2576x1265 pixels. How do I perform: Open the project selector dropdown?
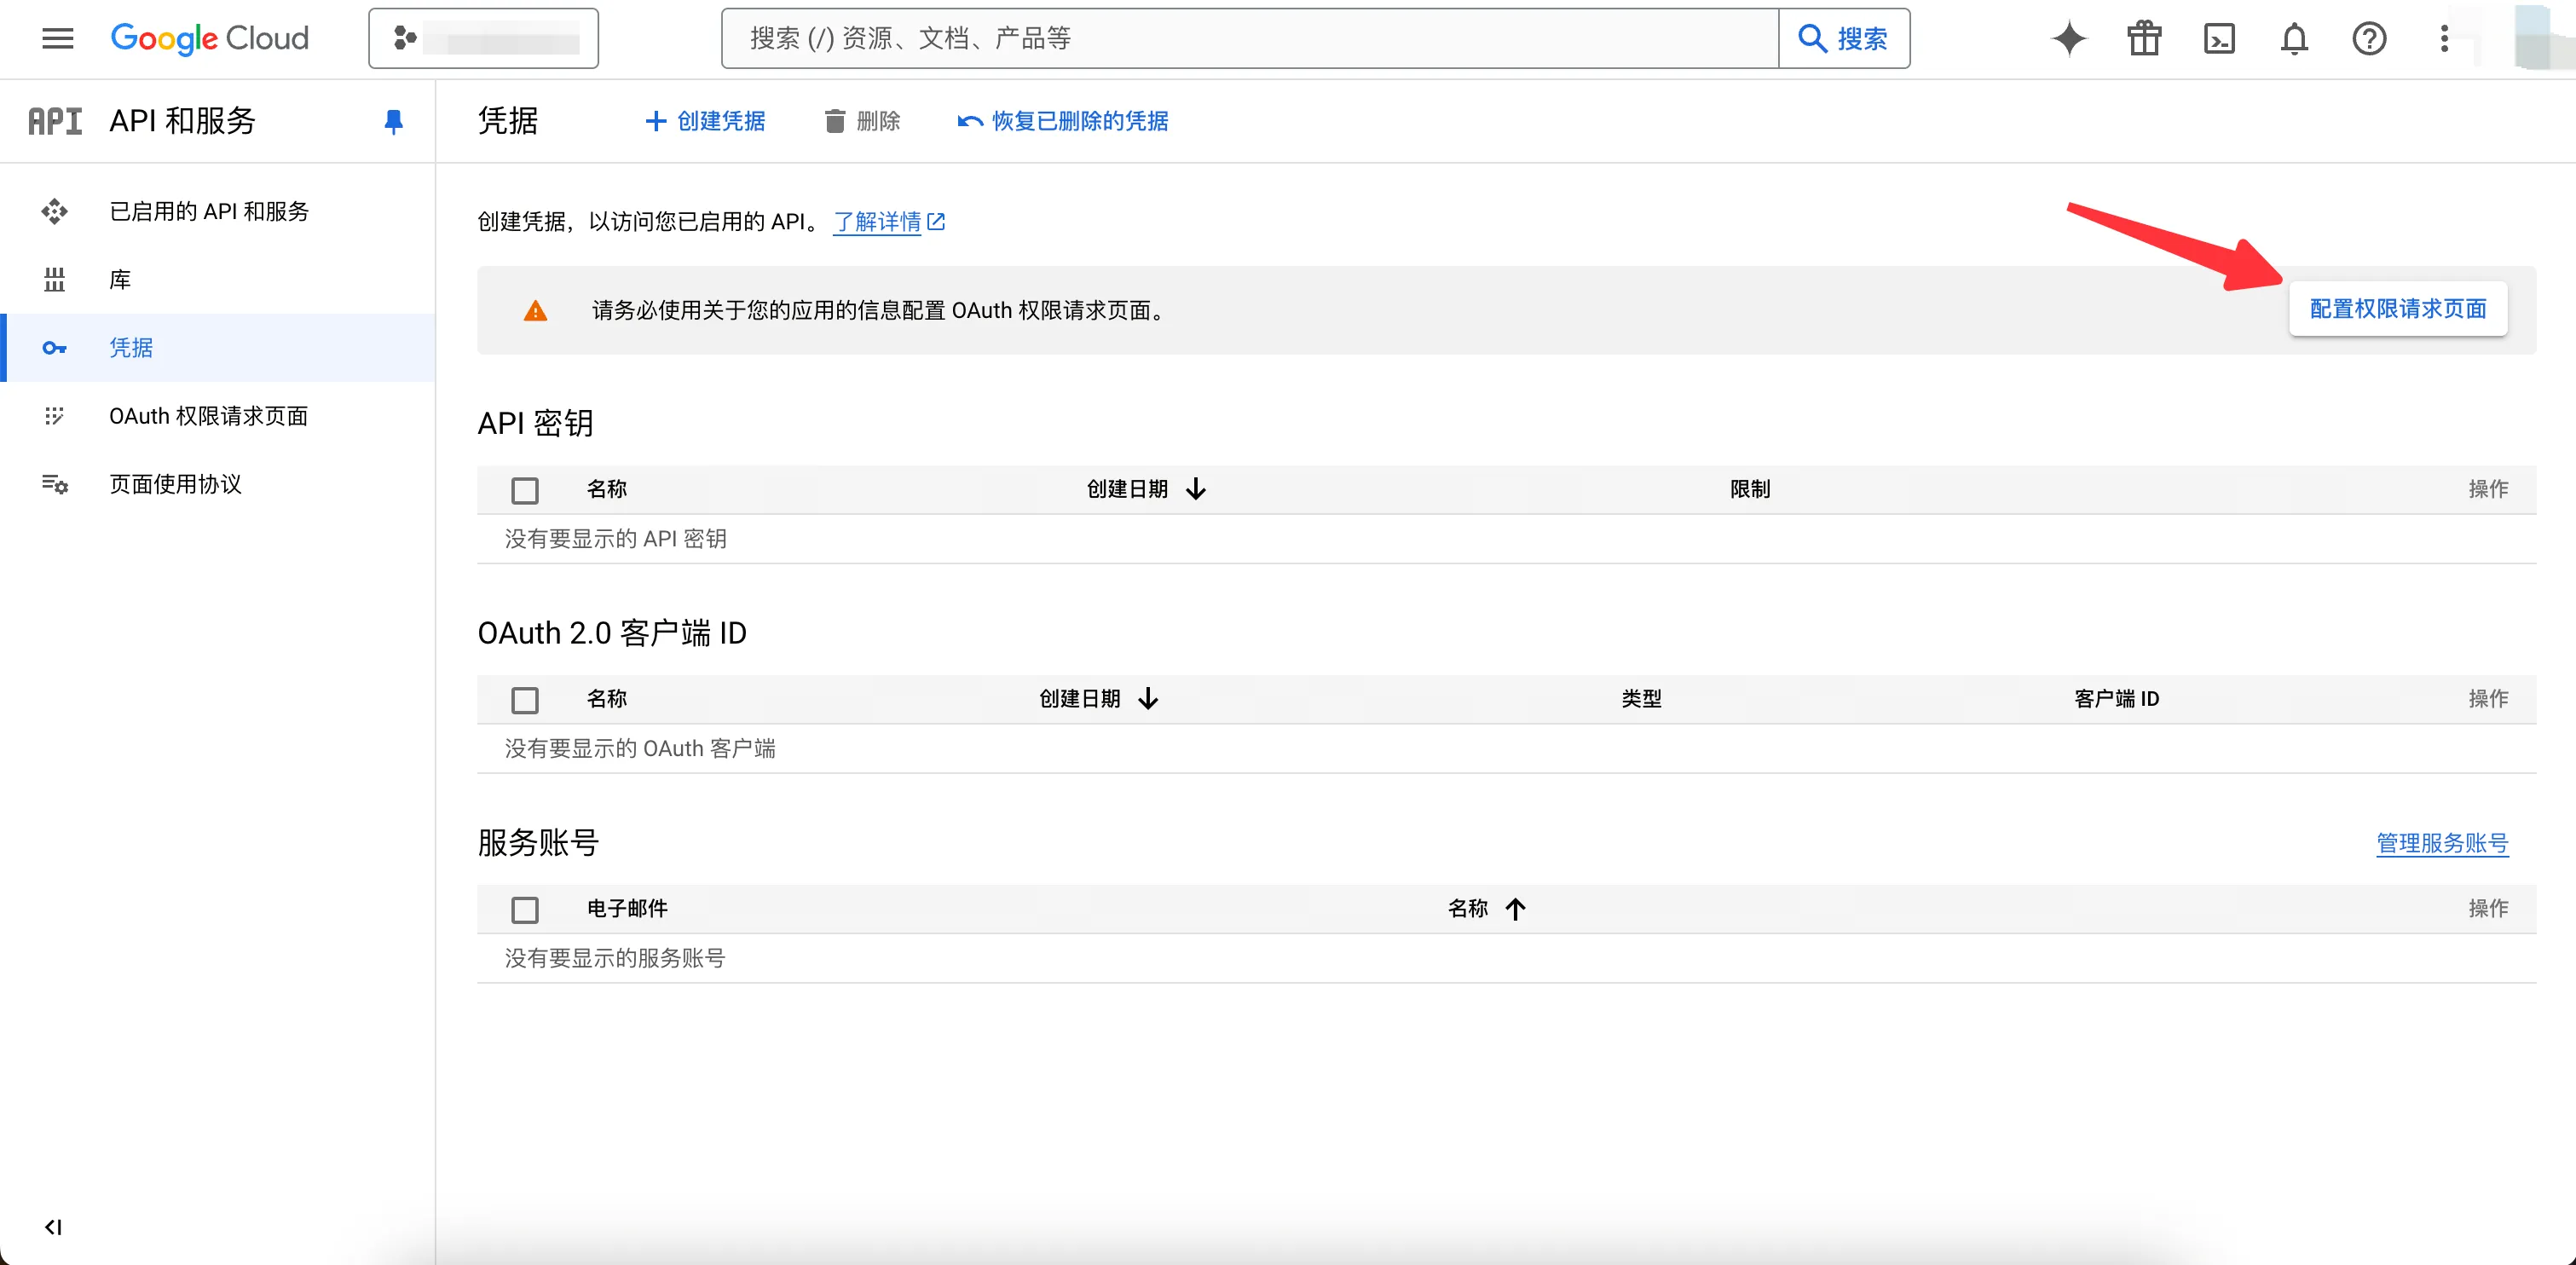483,39
